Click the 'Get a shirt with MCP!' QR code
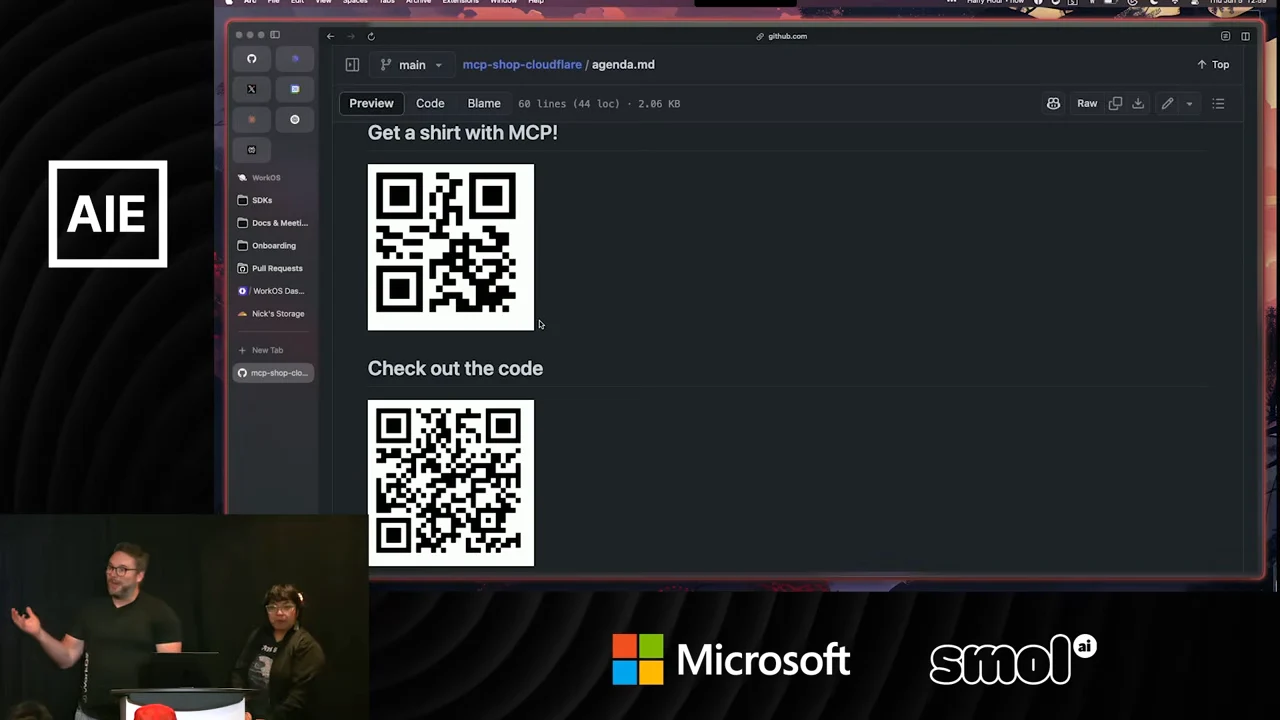The height and width of the screenshot is (720, 1280). (451, 247)
